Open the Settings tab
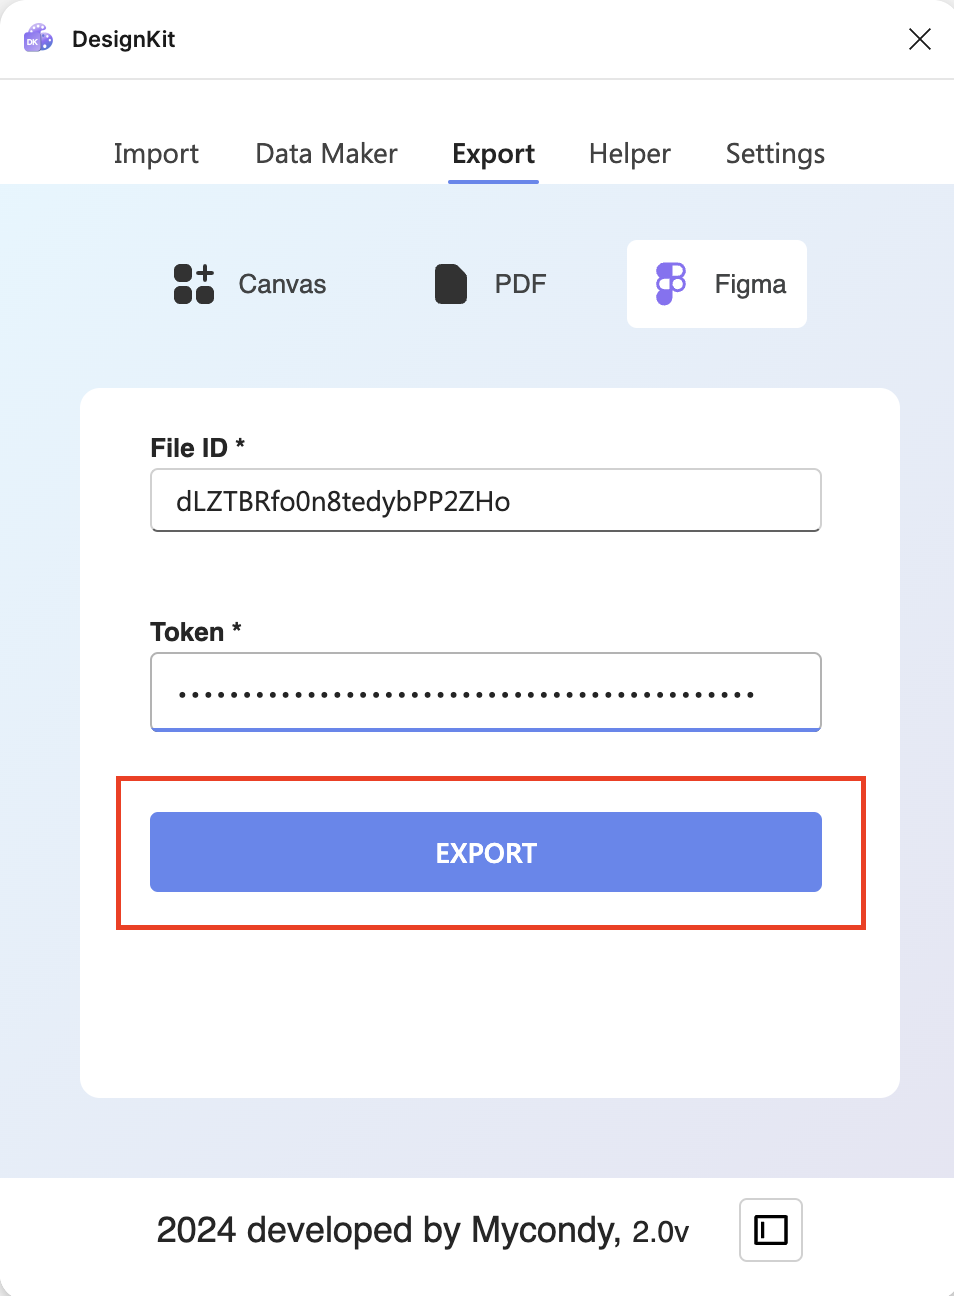 [775, 154]
